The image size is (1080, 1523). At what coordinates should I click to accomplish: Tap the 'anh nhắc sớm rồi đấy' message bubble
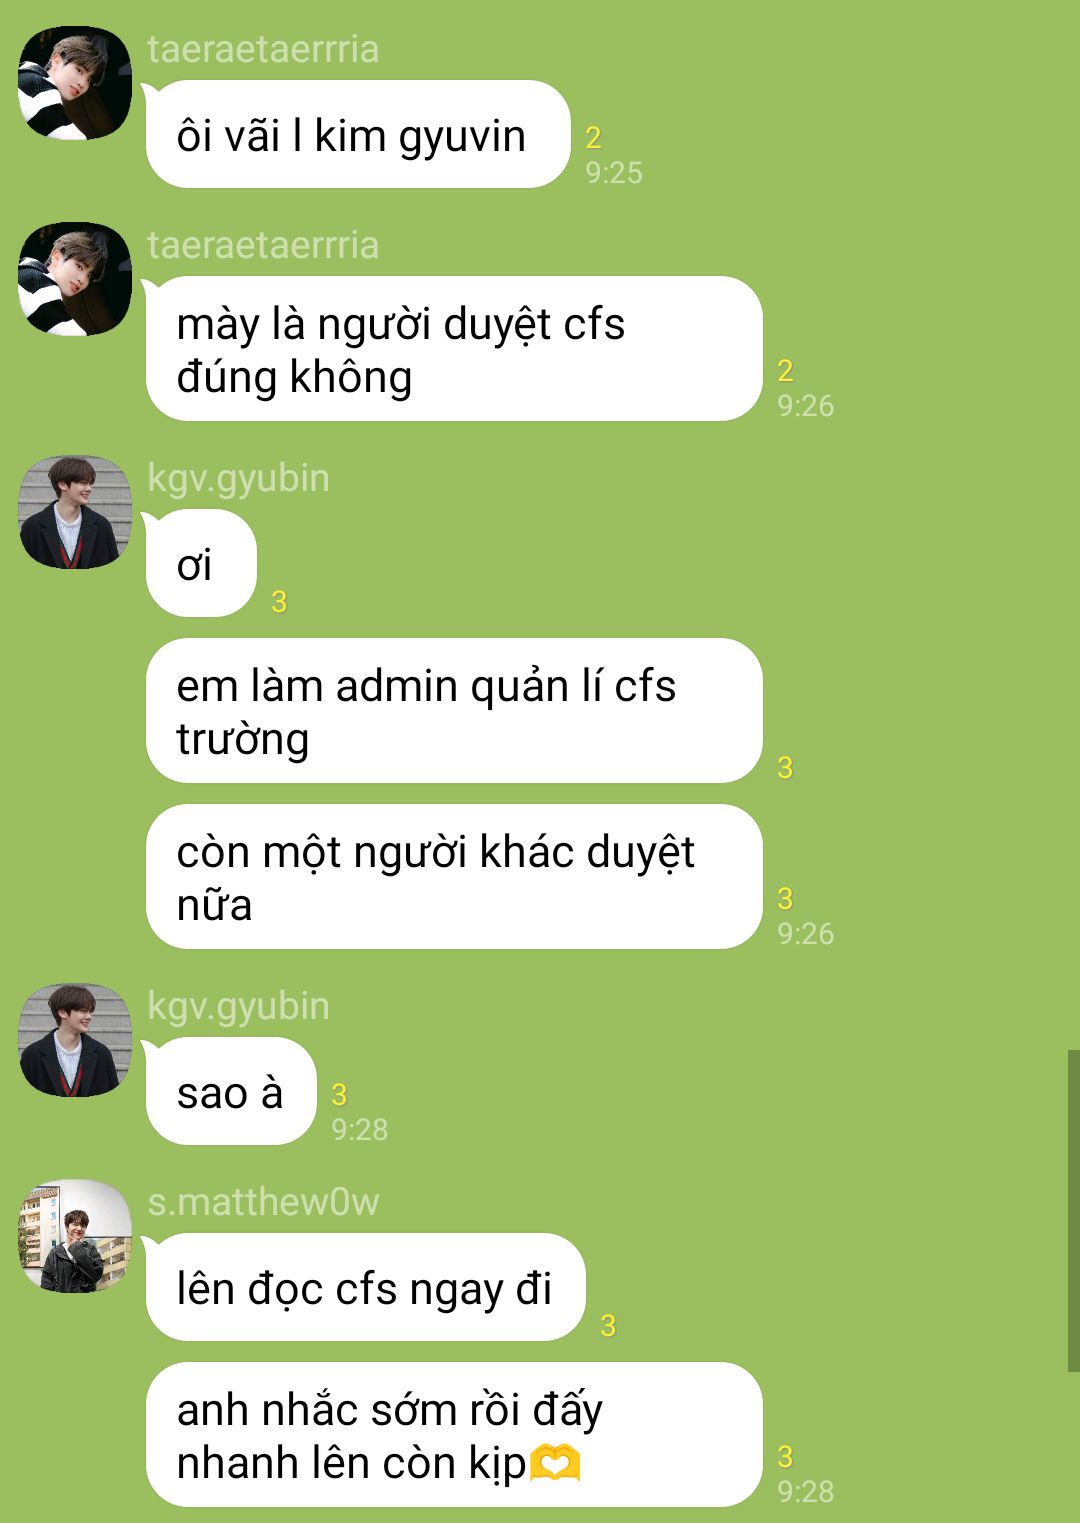pos(454,1435)
